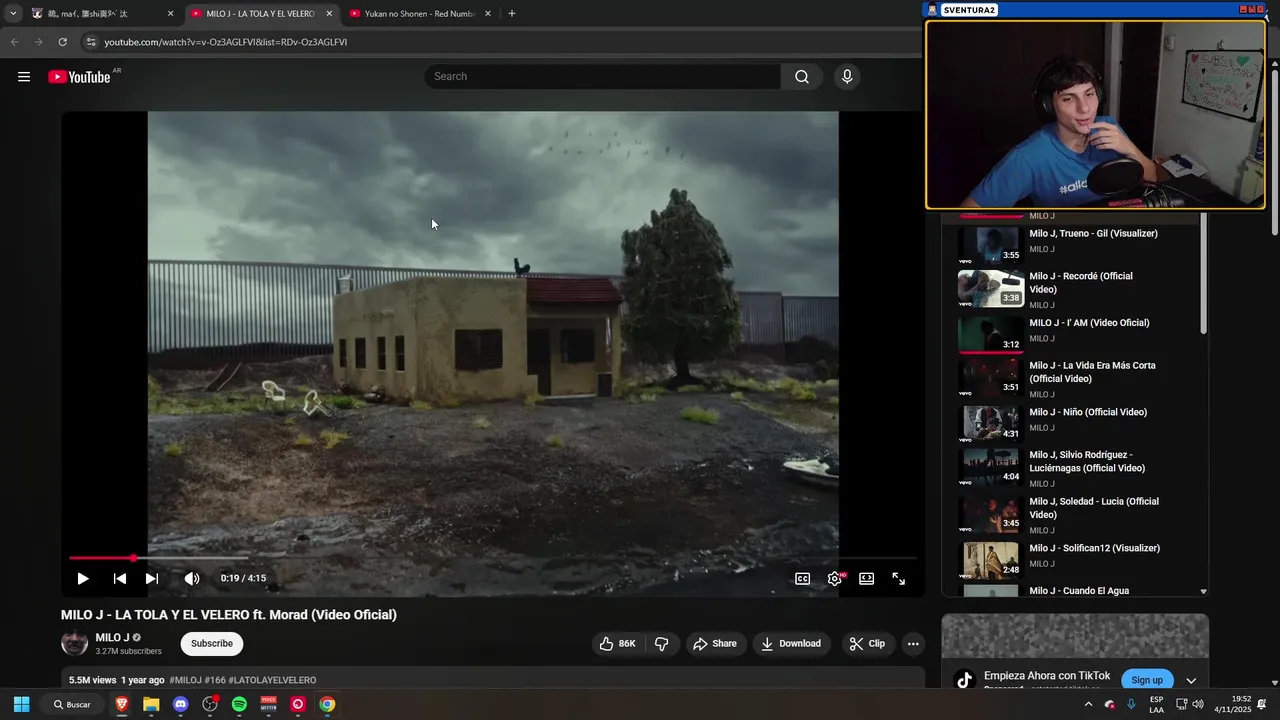Click the search magnifier button
This screenshot has height=720, width=1280.
point(802,77)
